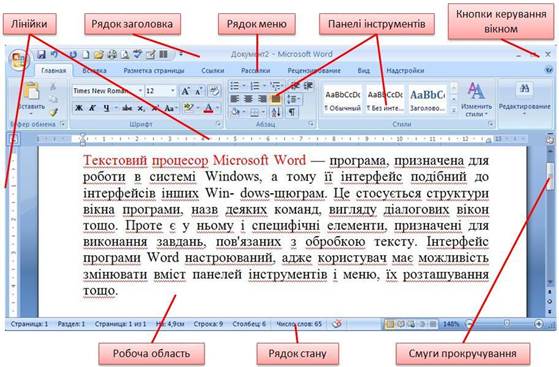Viewport: 559px width, 367px height.
Task: Apply strikethrough abc formatting
Action: click(x=127, y=108)
